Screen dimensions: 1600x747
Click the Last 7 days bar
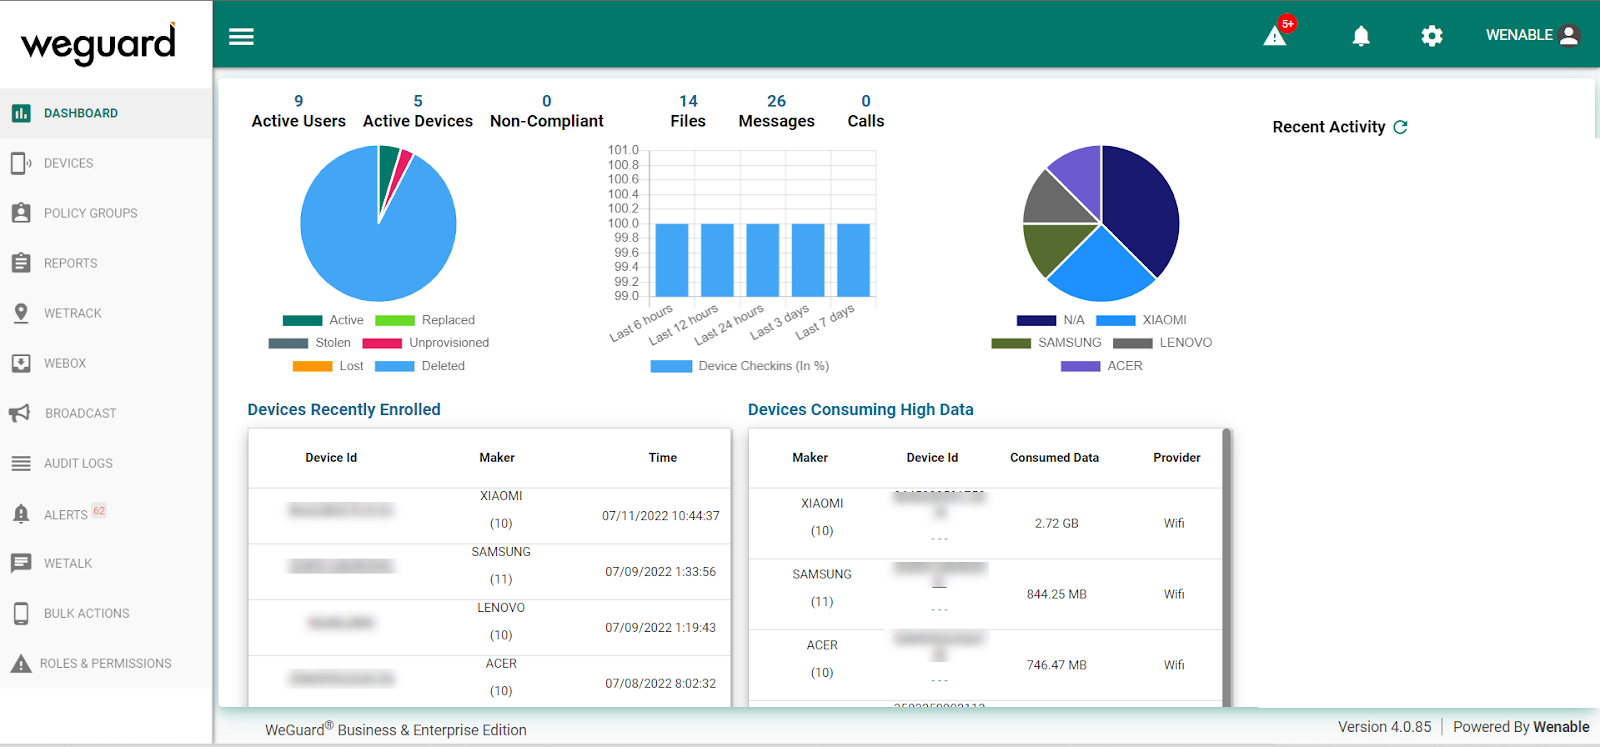(853, 260)
